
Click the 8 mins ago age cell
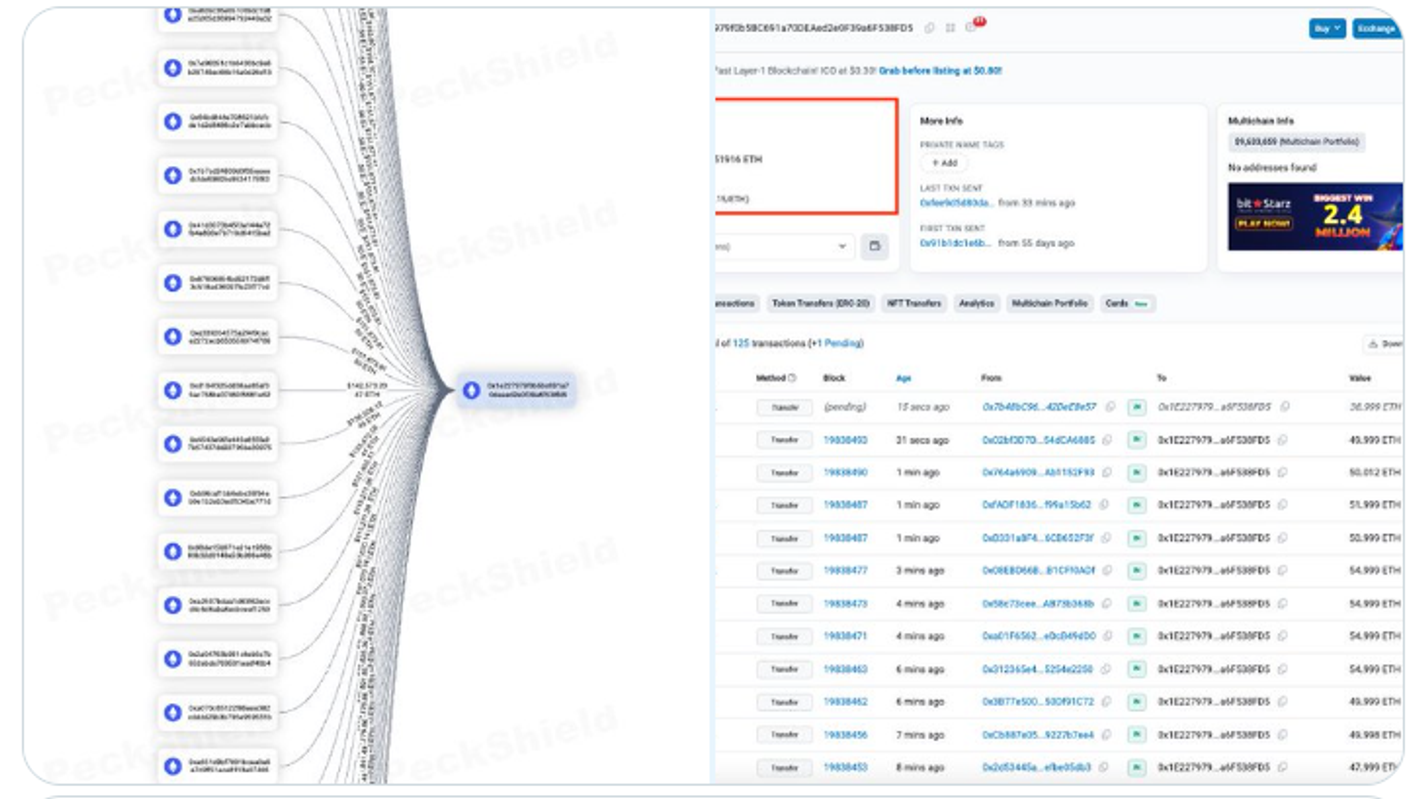point(920,768)
